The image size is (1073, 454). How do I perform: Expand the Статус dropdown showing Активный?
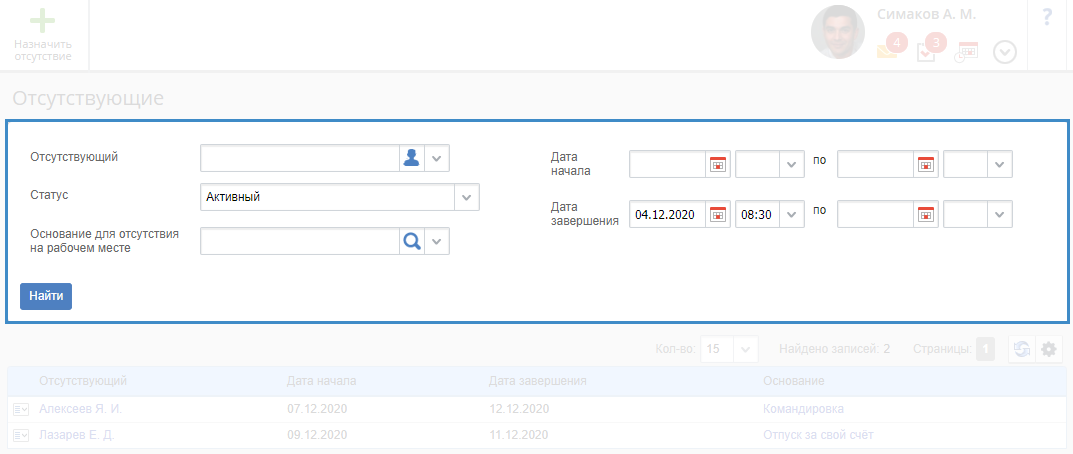coord(467,197)
